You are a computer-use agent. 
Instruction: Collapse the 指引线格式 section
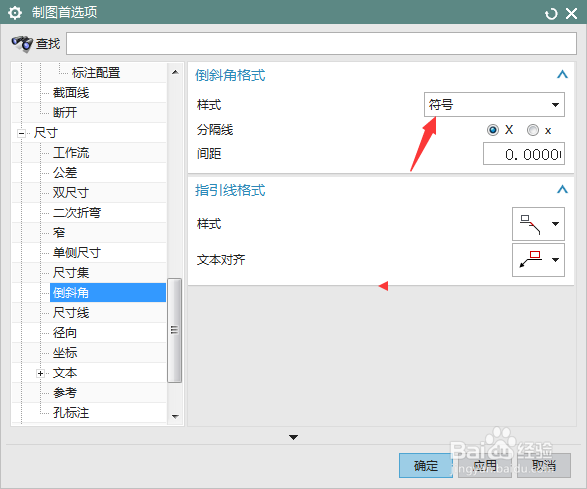562,189
